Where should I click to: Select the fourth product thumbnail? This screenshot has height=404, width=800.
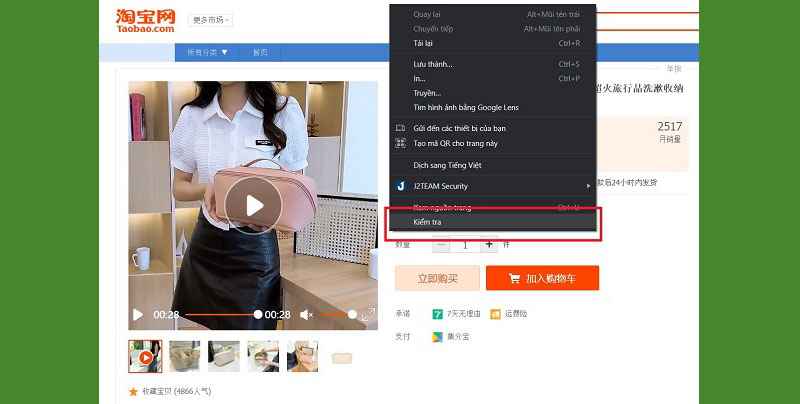pyautogui.click(x=263, y=356)
